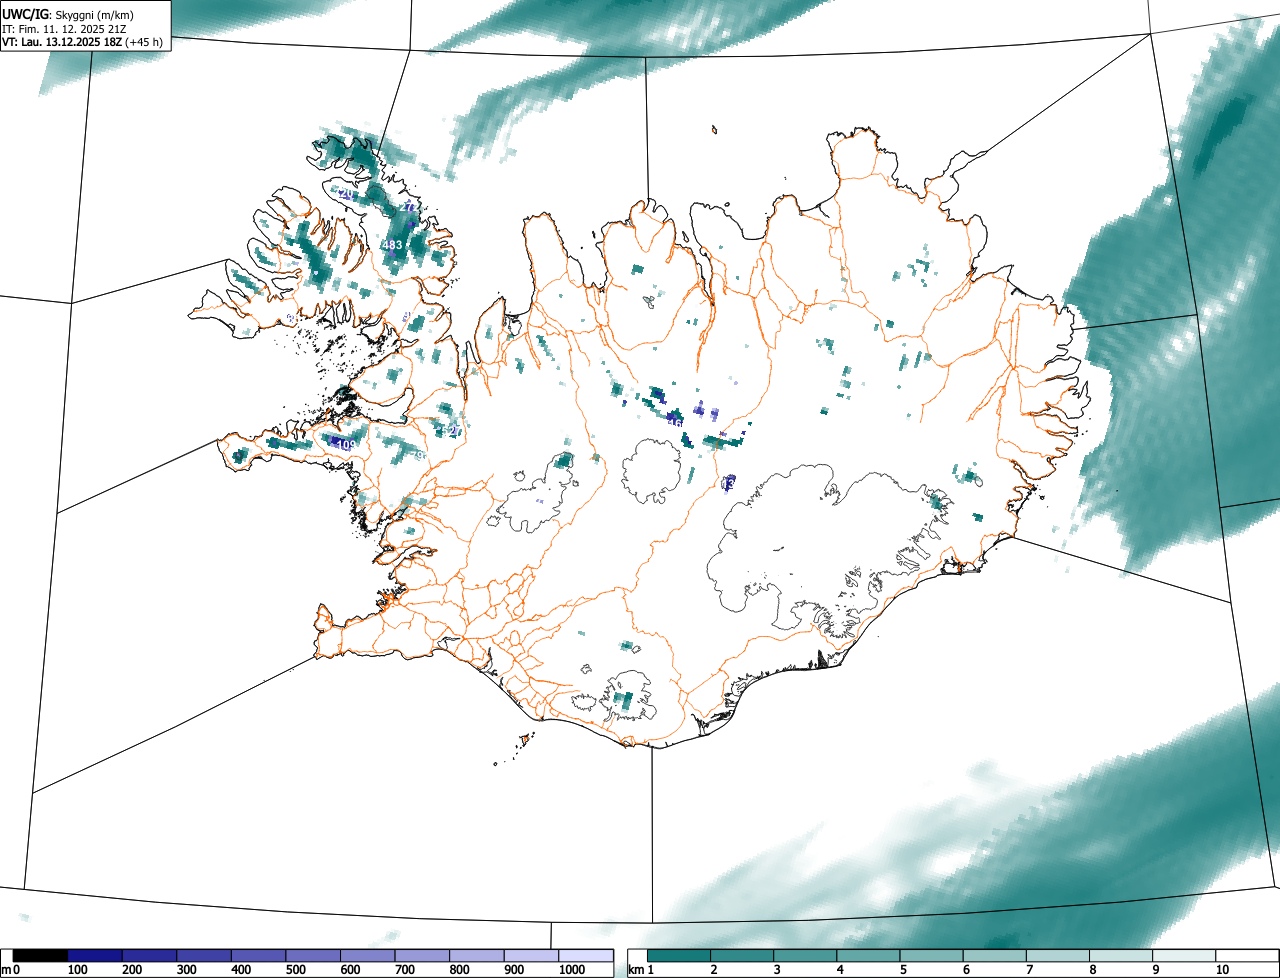Click the "500" tick label in metre legend
Screen dimensions: 1280x978
click(x=295, y=970)
